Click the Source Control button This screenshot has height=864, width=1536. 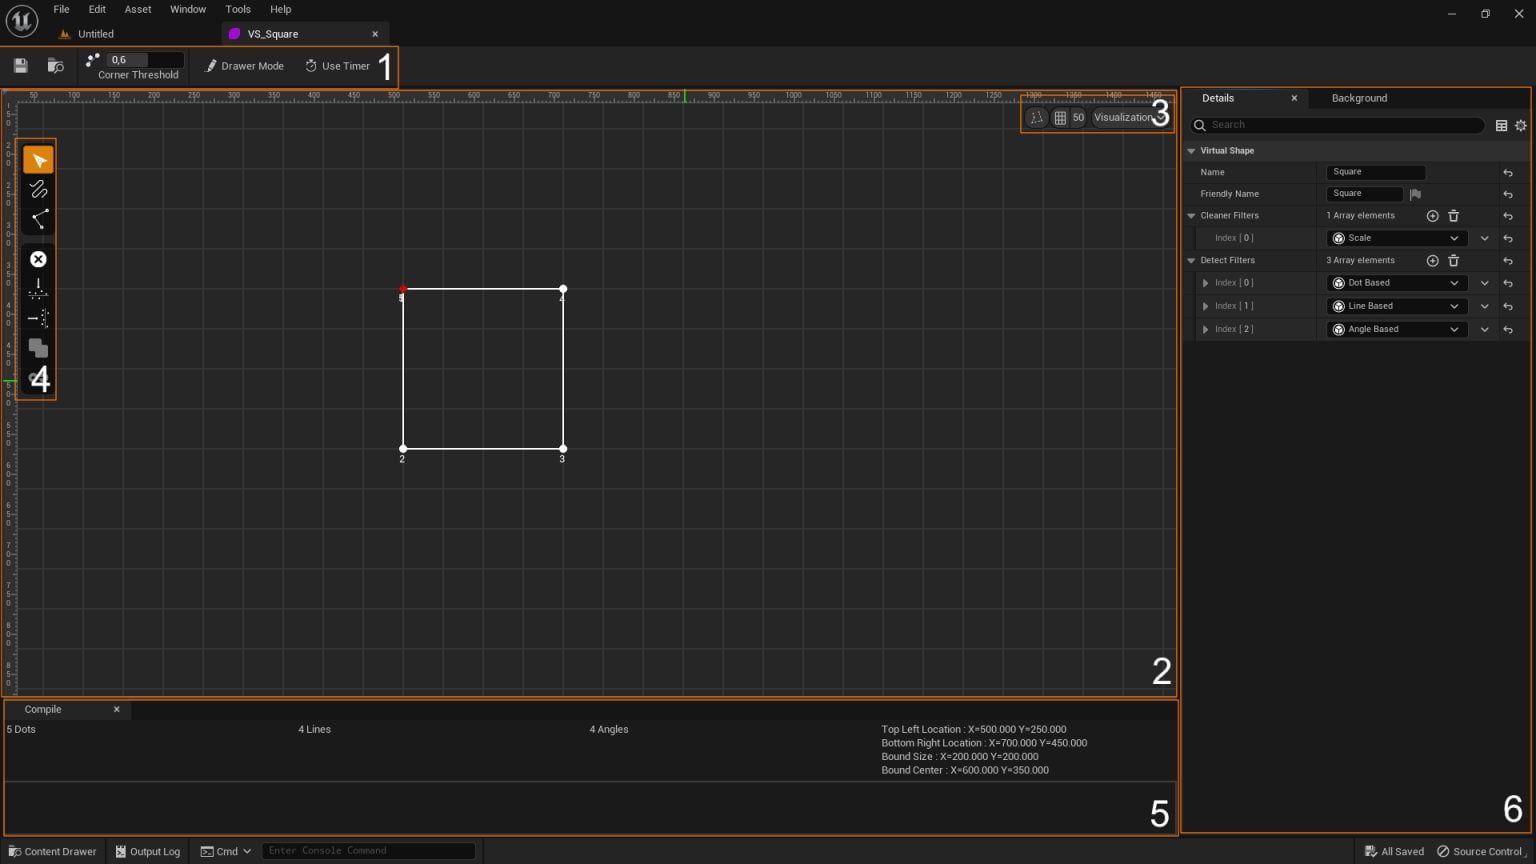(x=1479, y=851)
